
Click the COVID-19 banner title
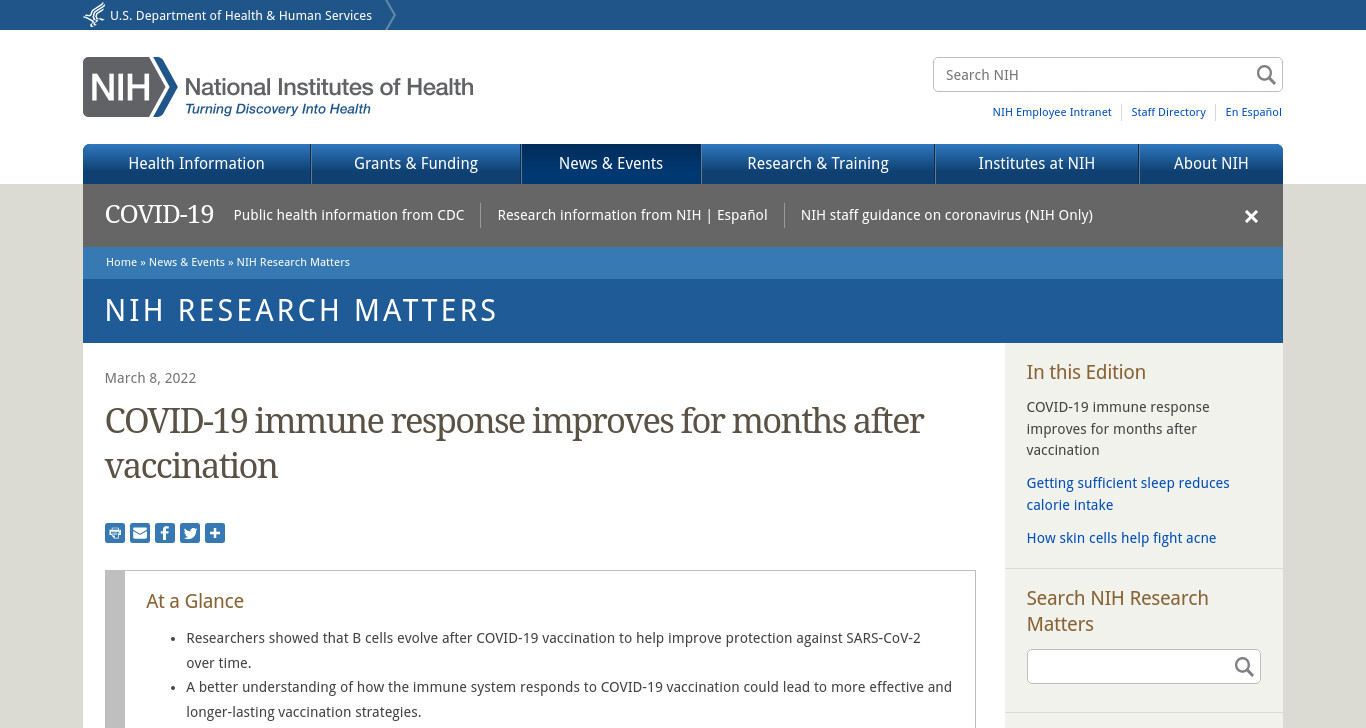[159, 215]
